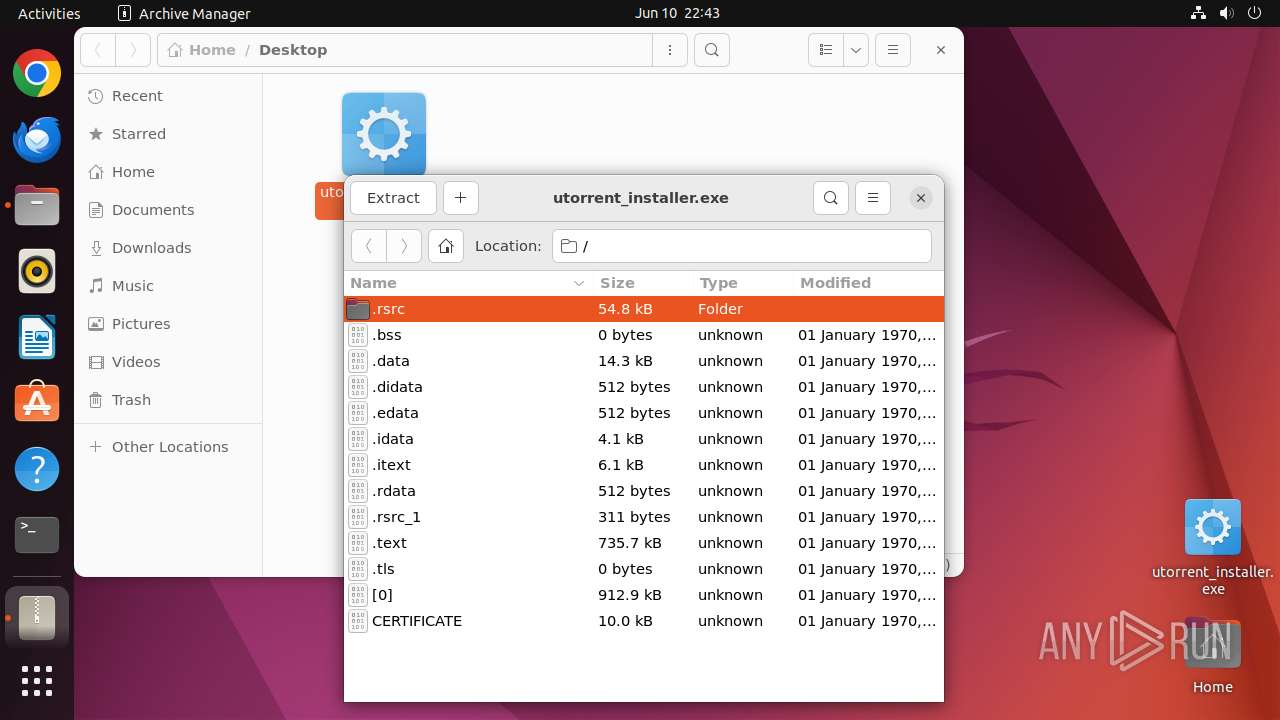Select the .edata file entry
1280x720 pixels.
644,413
